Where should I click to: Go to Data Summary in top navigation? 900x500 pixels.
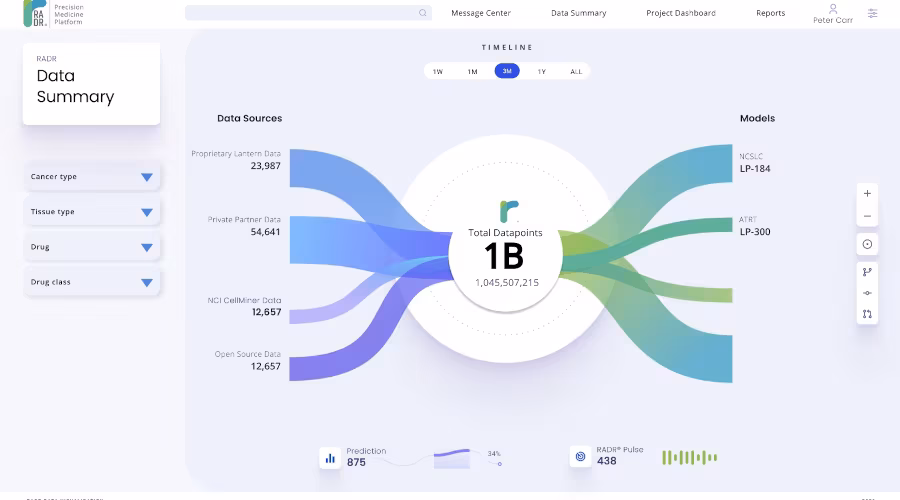click(579, 13)
